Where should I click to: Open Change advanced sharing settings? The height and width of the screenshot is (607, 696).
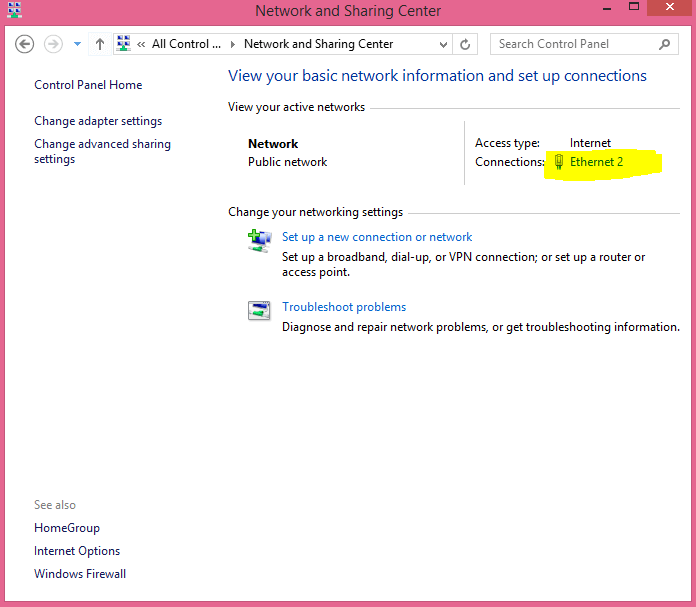[x=102, y=151]
